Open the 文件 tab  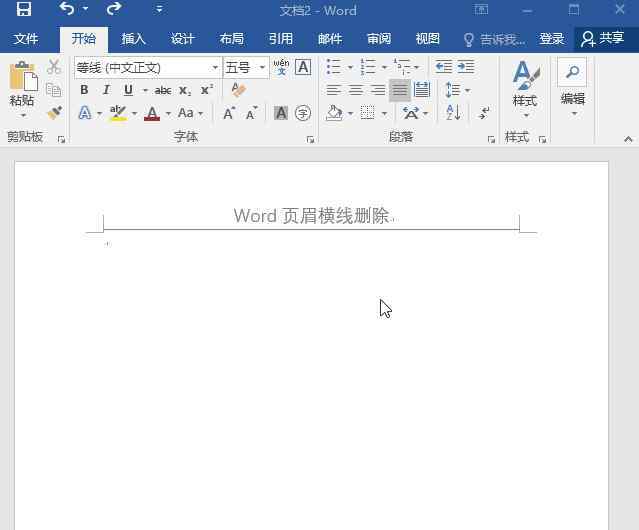click(x=26, y=39)
